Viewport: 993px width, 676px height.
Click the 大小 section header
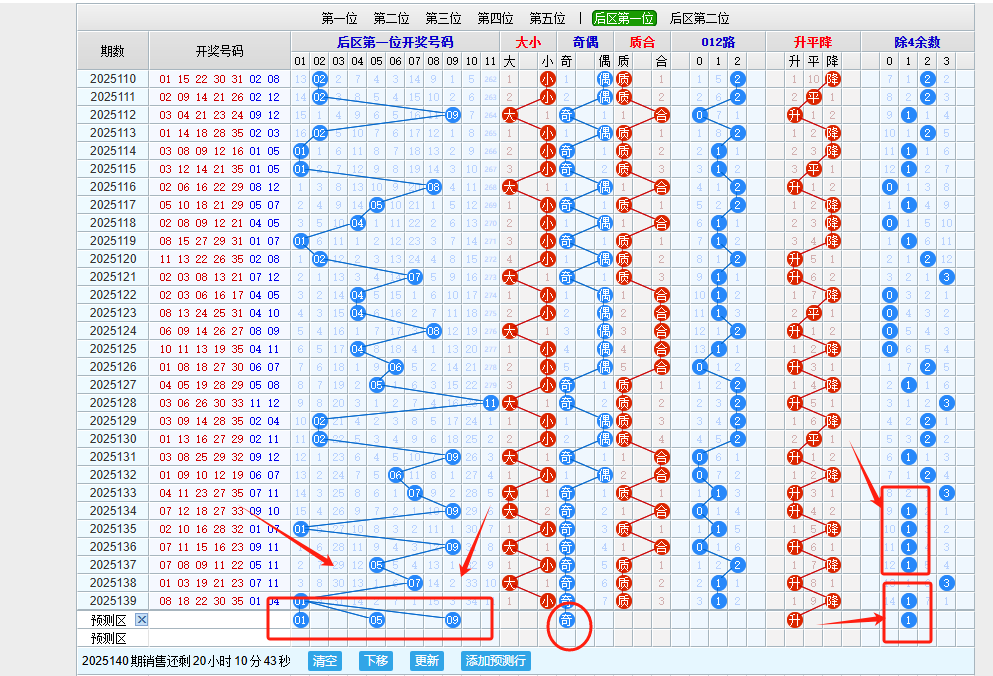[x=528, y=42]
